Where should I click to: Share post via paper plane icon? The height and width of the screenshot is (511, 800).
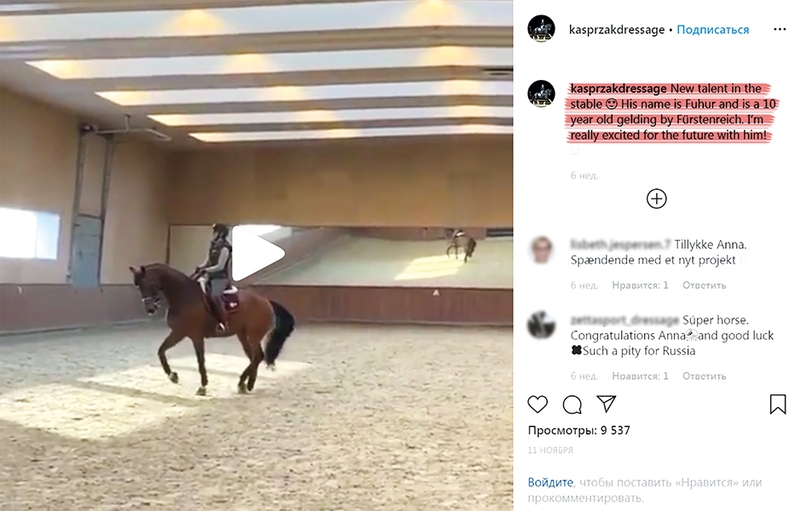(x=607, y=404)
